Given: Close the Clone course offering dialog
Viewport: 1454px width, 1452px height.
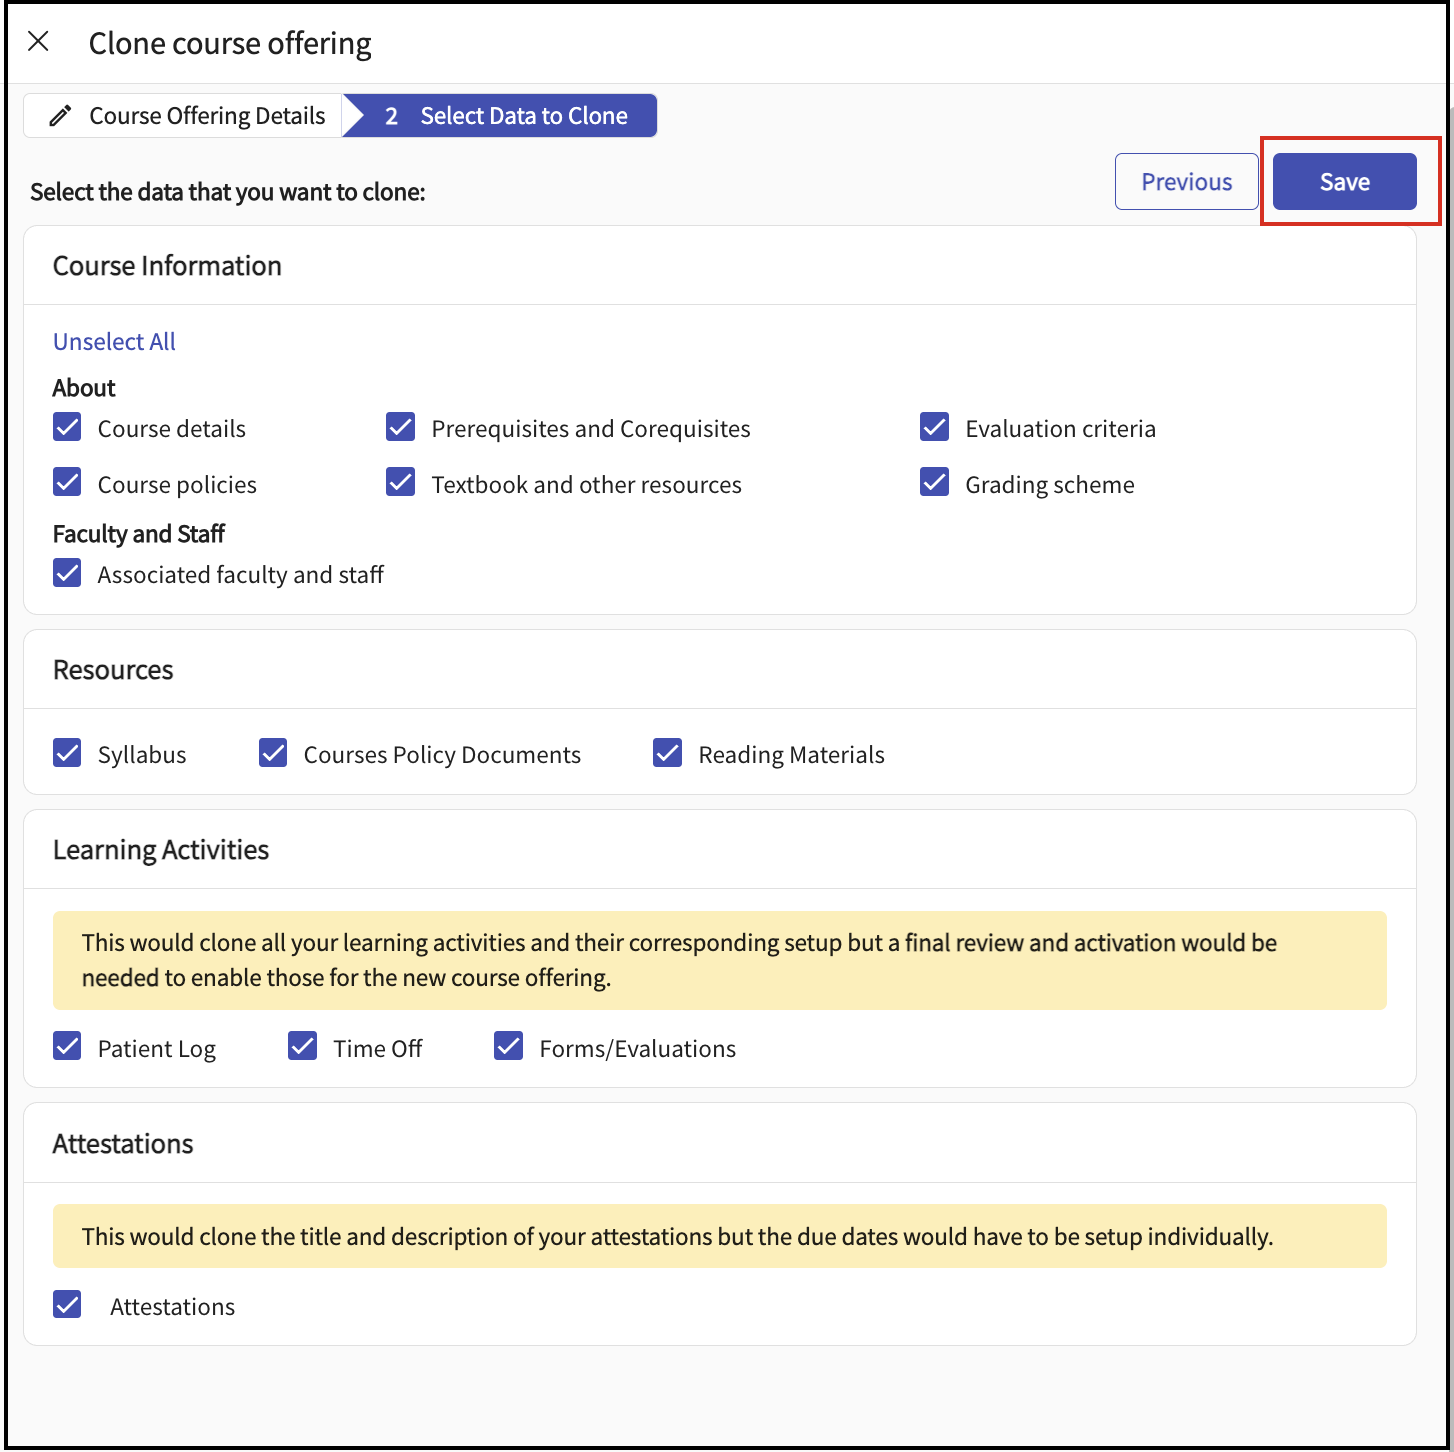Looking at the screenshot, I should pyautogui.click(x=38, y=41).
